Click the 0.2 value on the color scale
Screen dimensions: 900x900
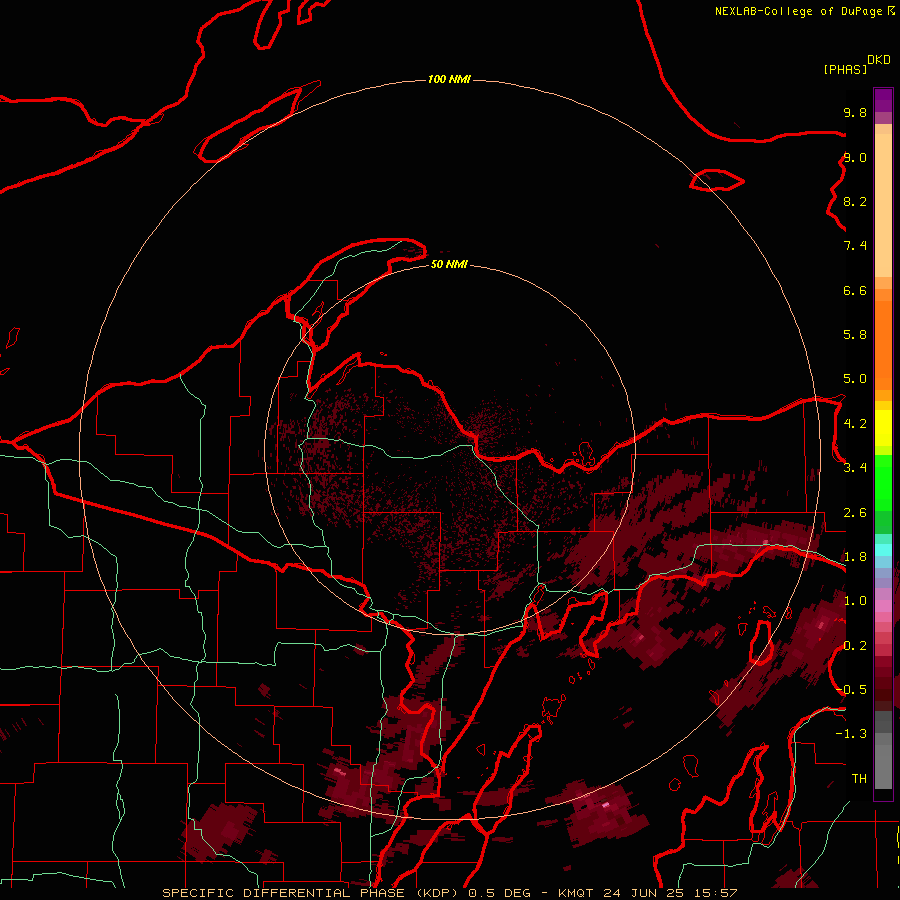[x=855, y=646]
